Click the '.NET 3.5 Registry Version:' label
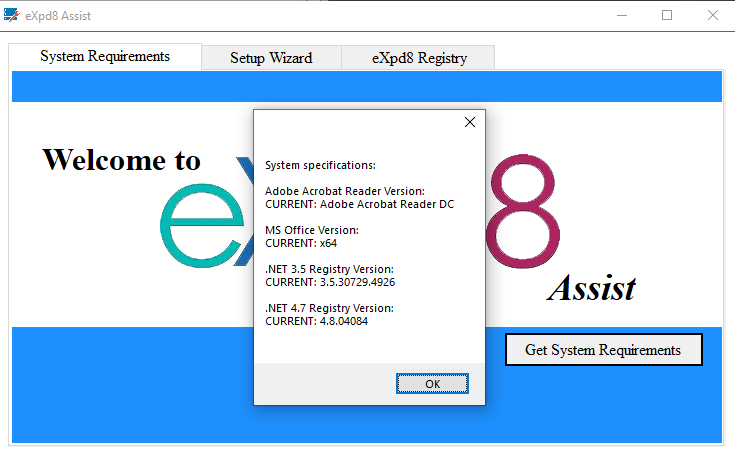The image size is (735, 458). click(x=329, y=269)
